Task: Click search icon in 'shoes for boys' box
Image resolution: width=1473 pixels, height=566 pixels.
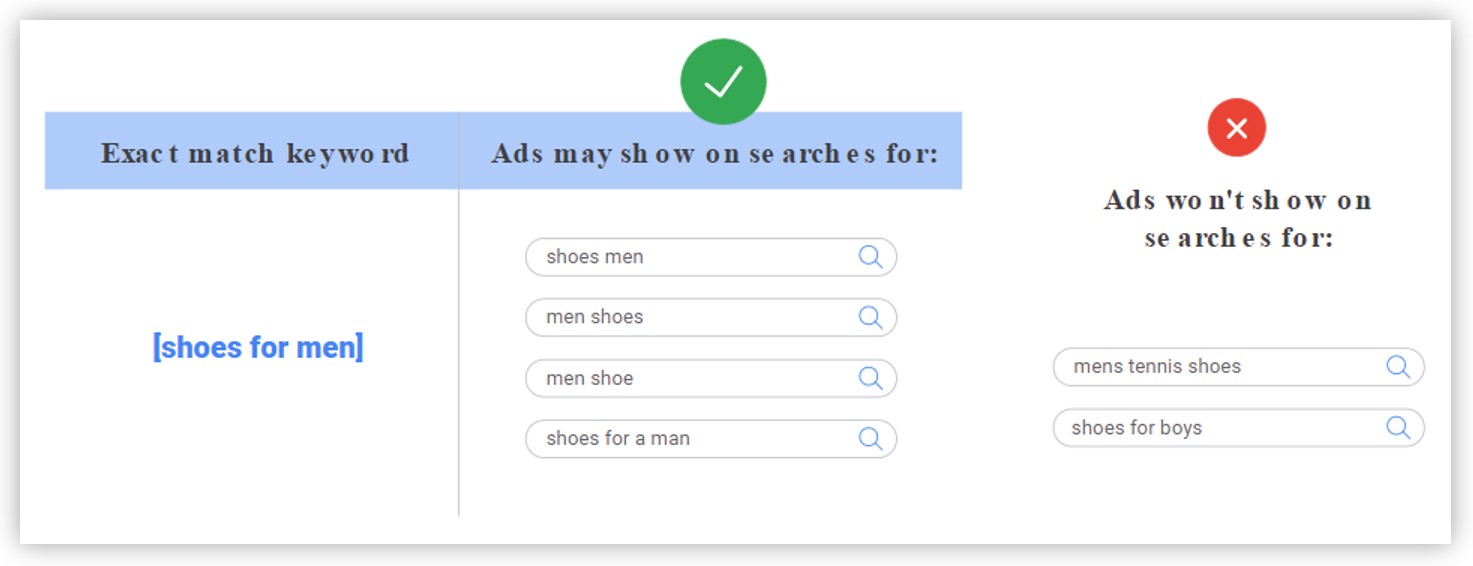Action: (1398, 428)
